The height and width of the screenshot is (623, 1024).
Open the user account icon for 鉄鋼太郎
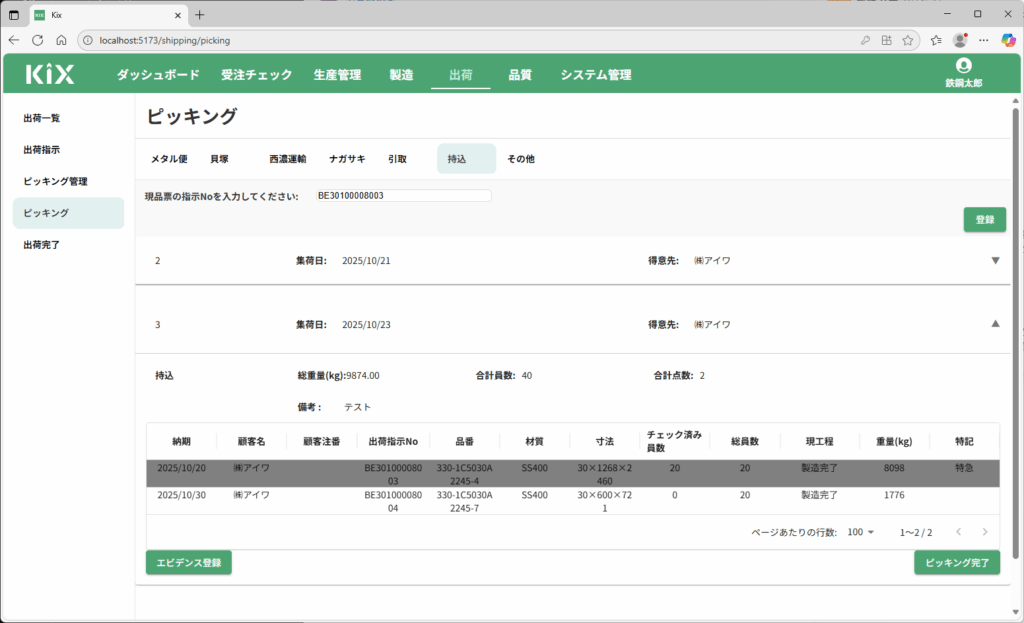pyautogui.click(x=963, y=66)
